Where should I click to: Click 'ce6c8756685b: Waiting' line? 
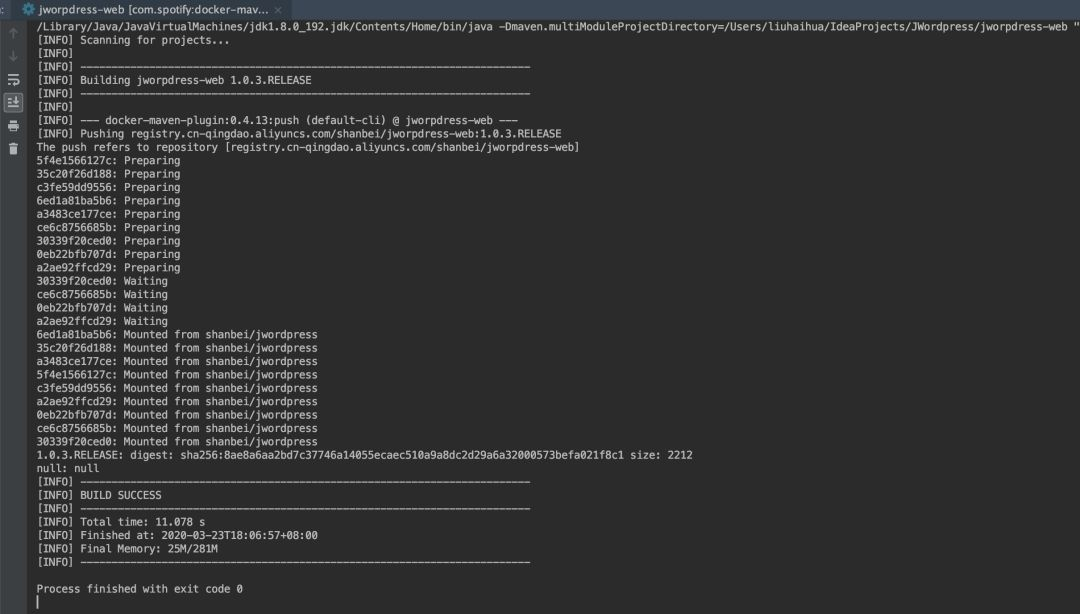[x=102, y=294]
